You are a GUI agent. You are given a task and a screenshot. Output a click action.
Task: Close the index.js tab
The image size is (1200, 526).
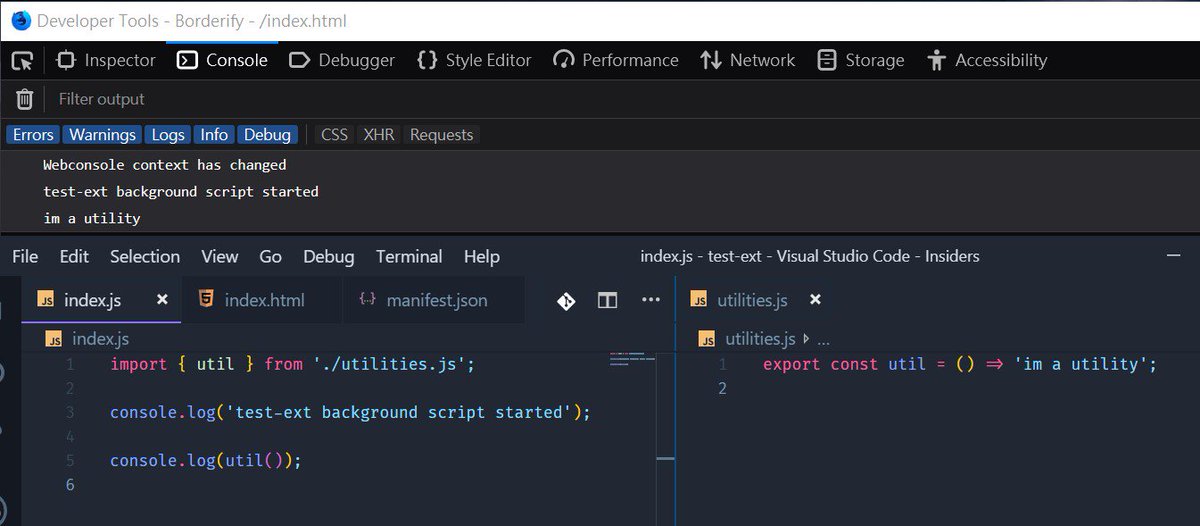click(162, 300)
